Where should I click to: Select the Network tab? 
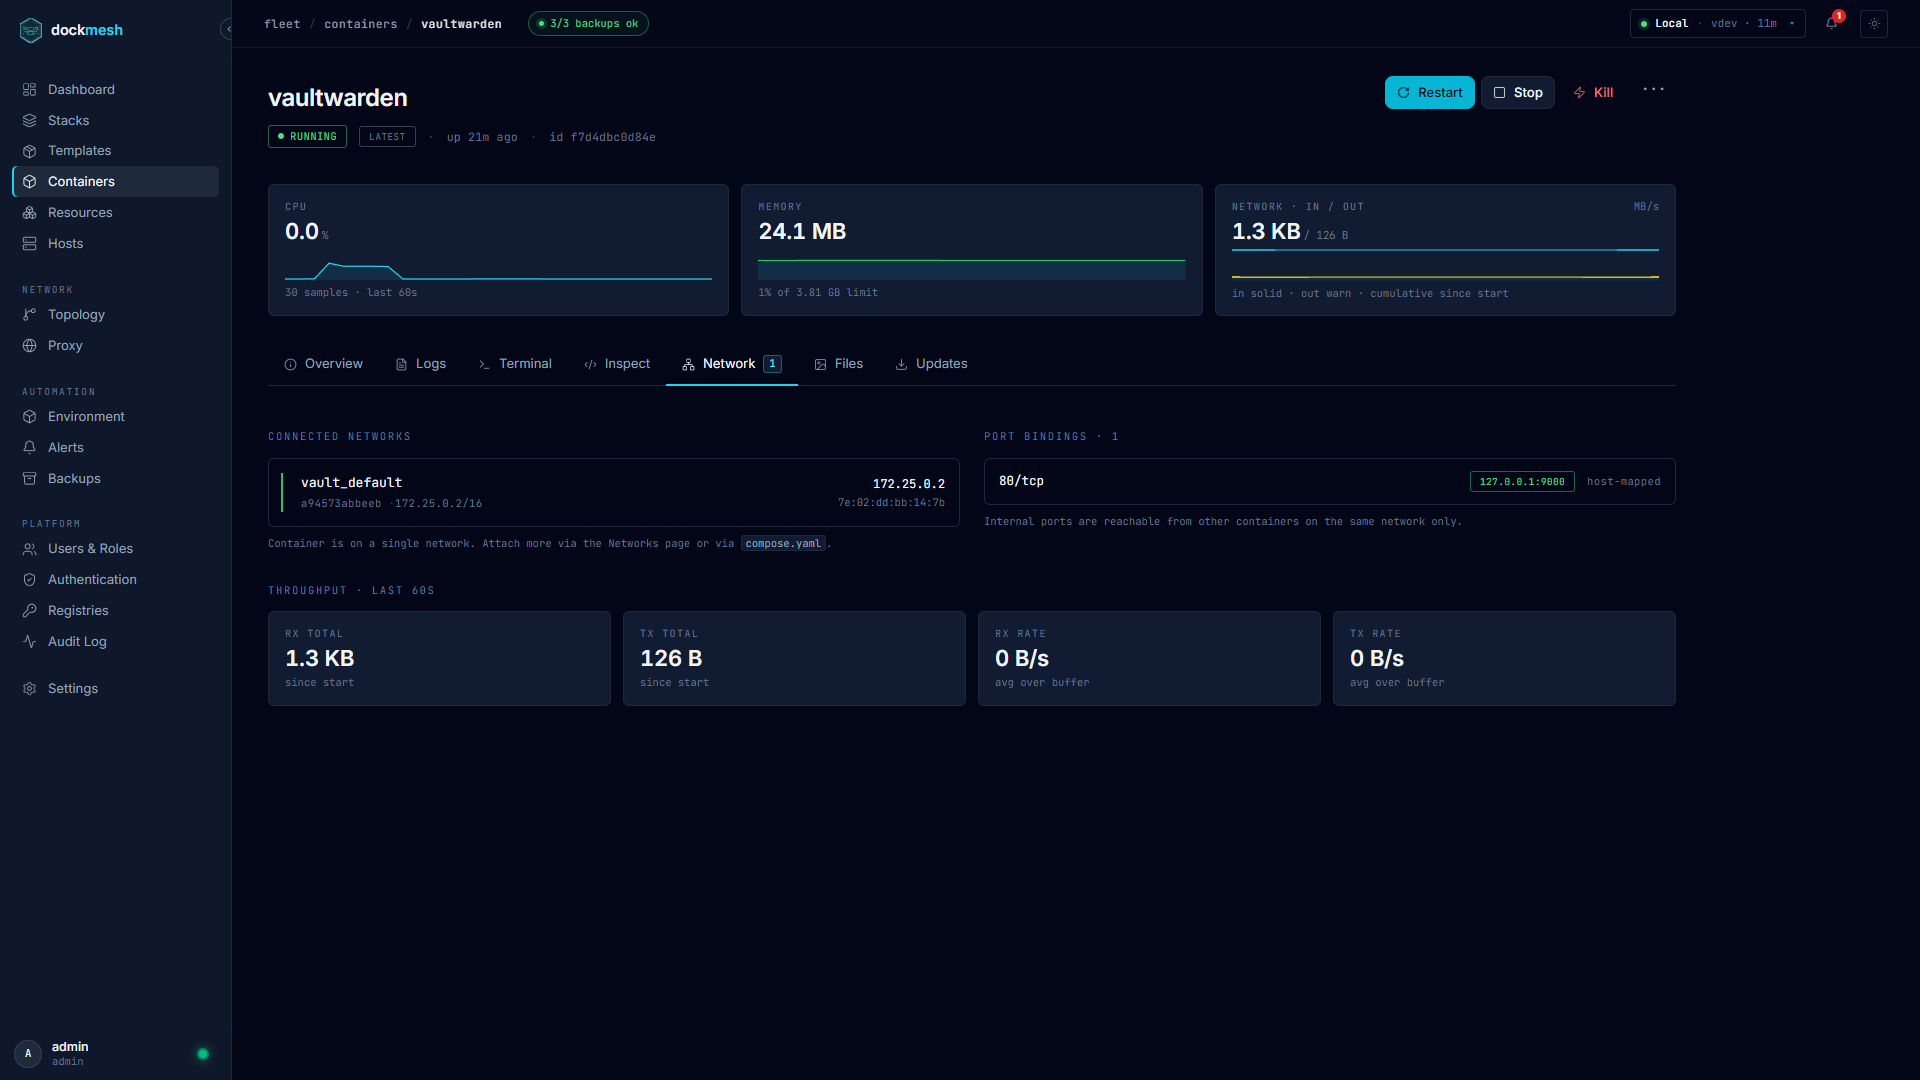(x=732, y=364)
